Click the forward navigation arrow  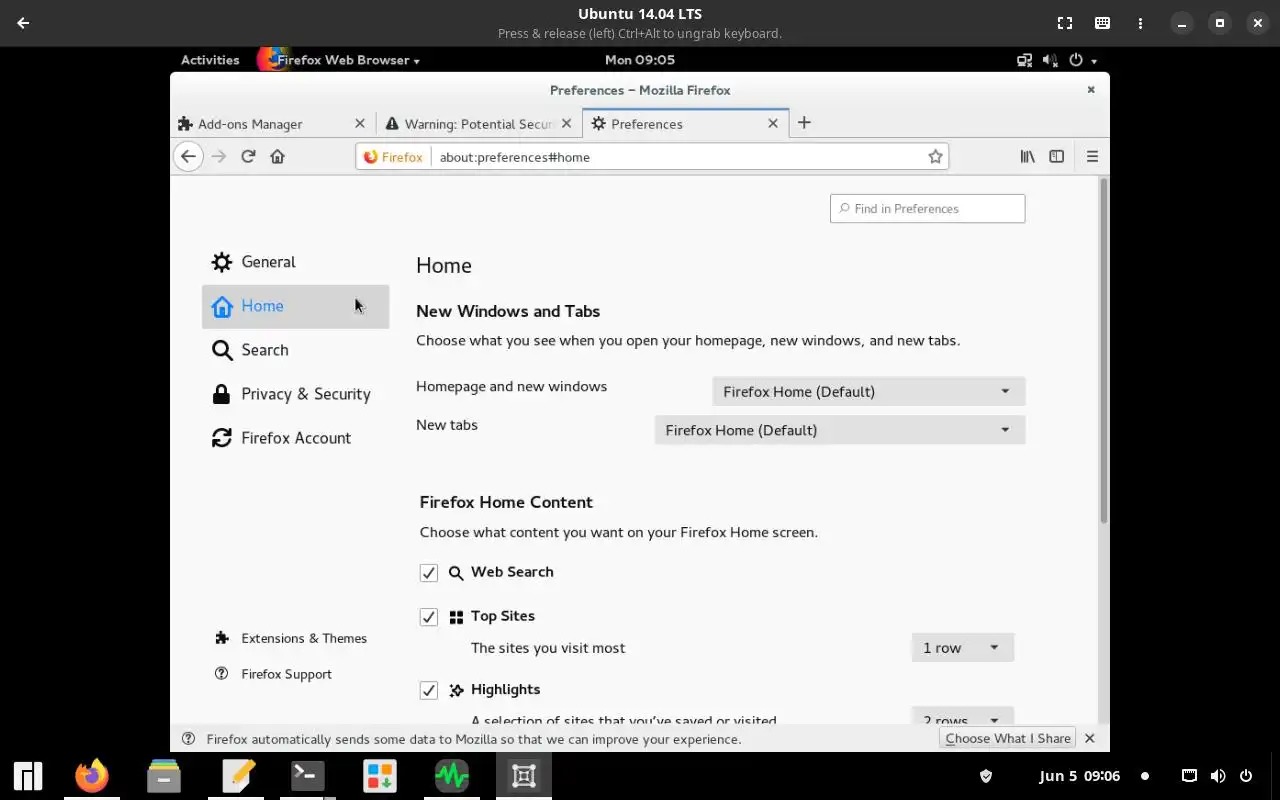click(219, 156)
